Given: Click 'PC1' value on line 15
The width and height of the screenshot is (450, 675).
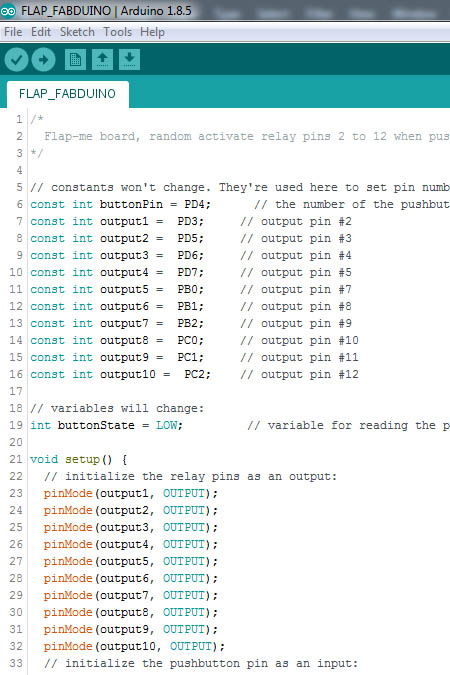Looking at the screenshot, I should tap(188, 357).
